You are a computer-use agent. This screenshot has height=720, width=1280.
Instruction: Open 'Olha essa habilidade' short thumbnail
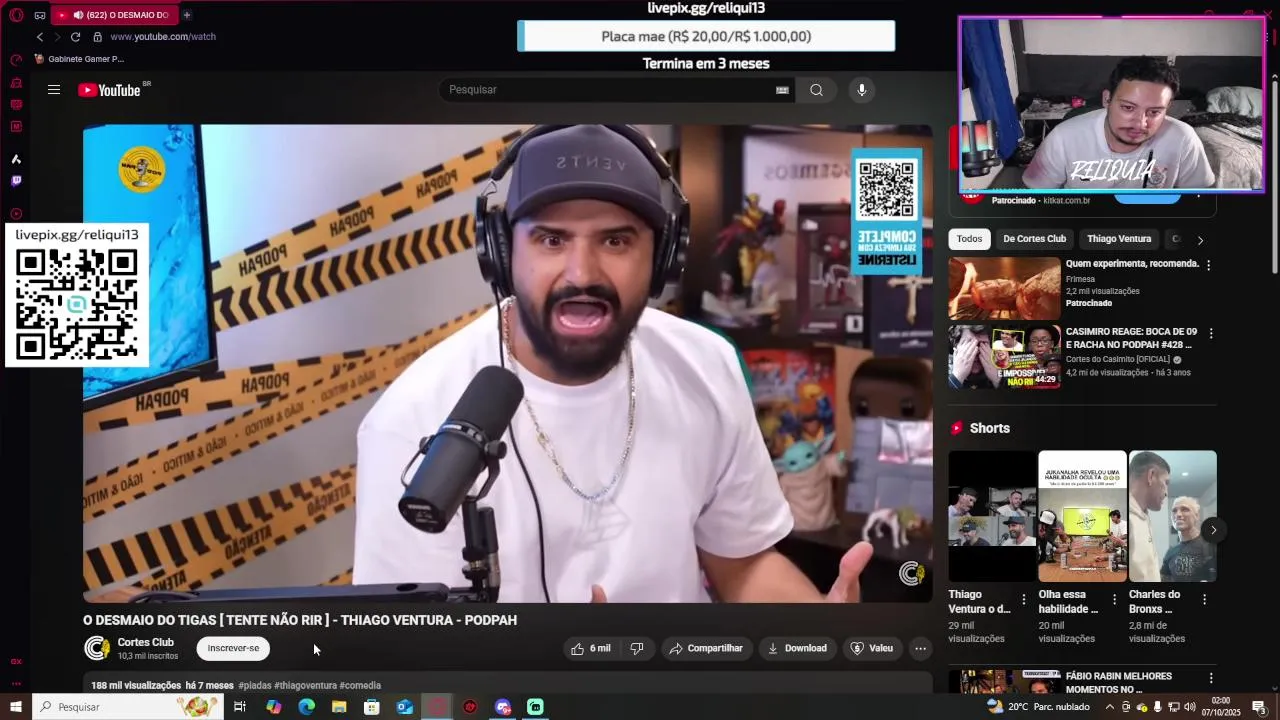[1082, 516]
